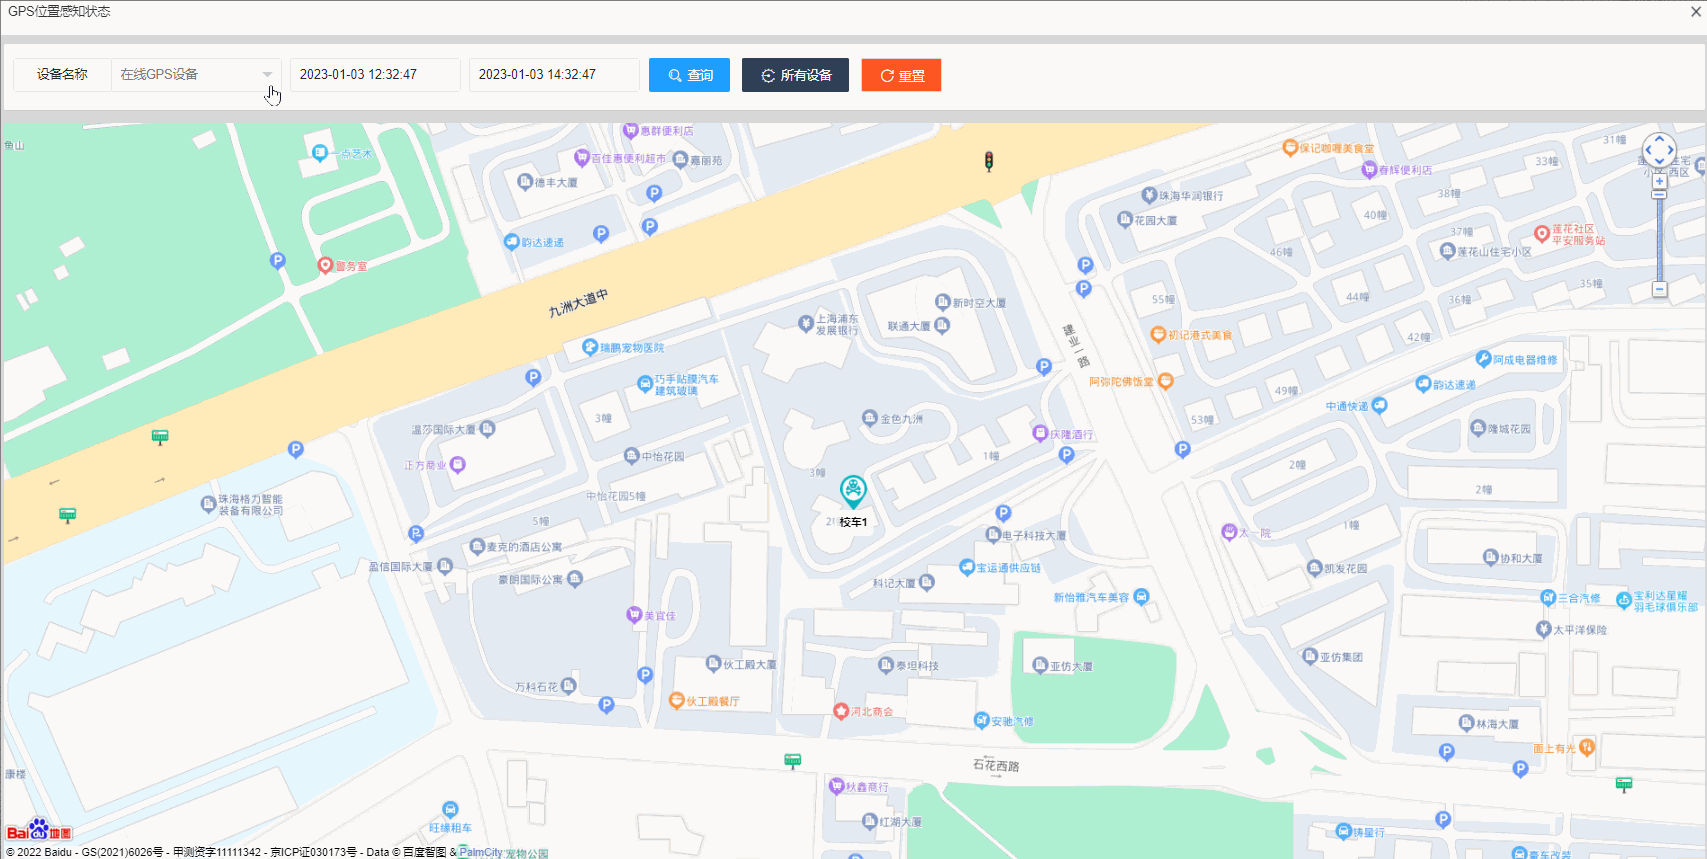Select the 联通大厦 building icon
This screenshot has width=1707, height=859.
tap(942, 326)
